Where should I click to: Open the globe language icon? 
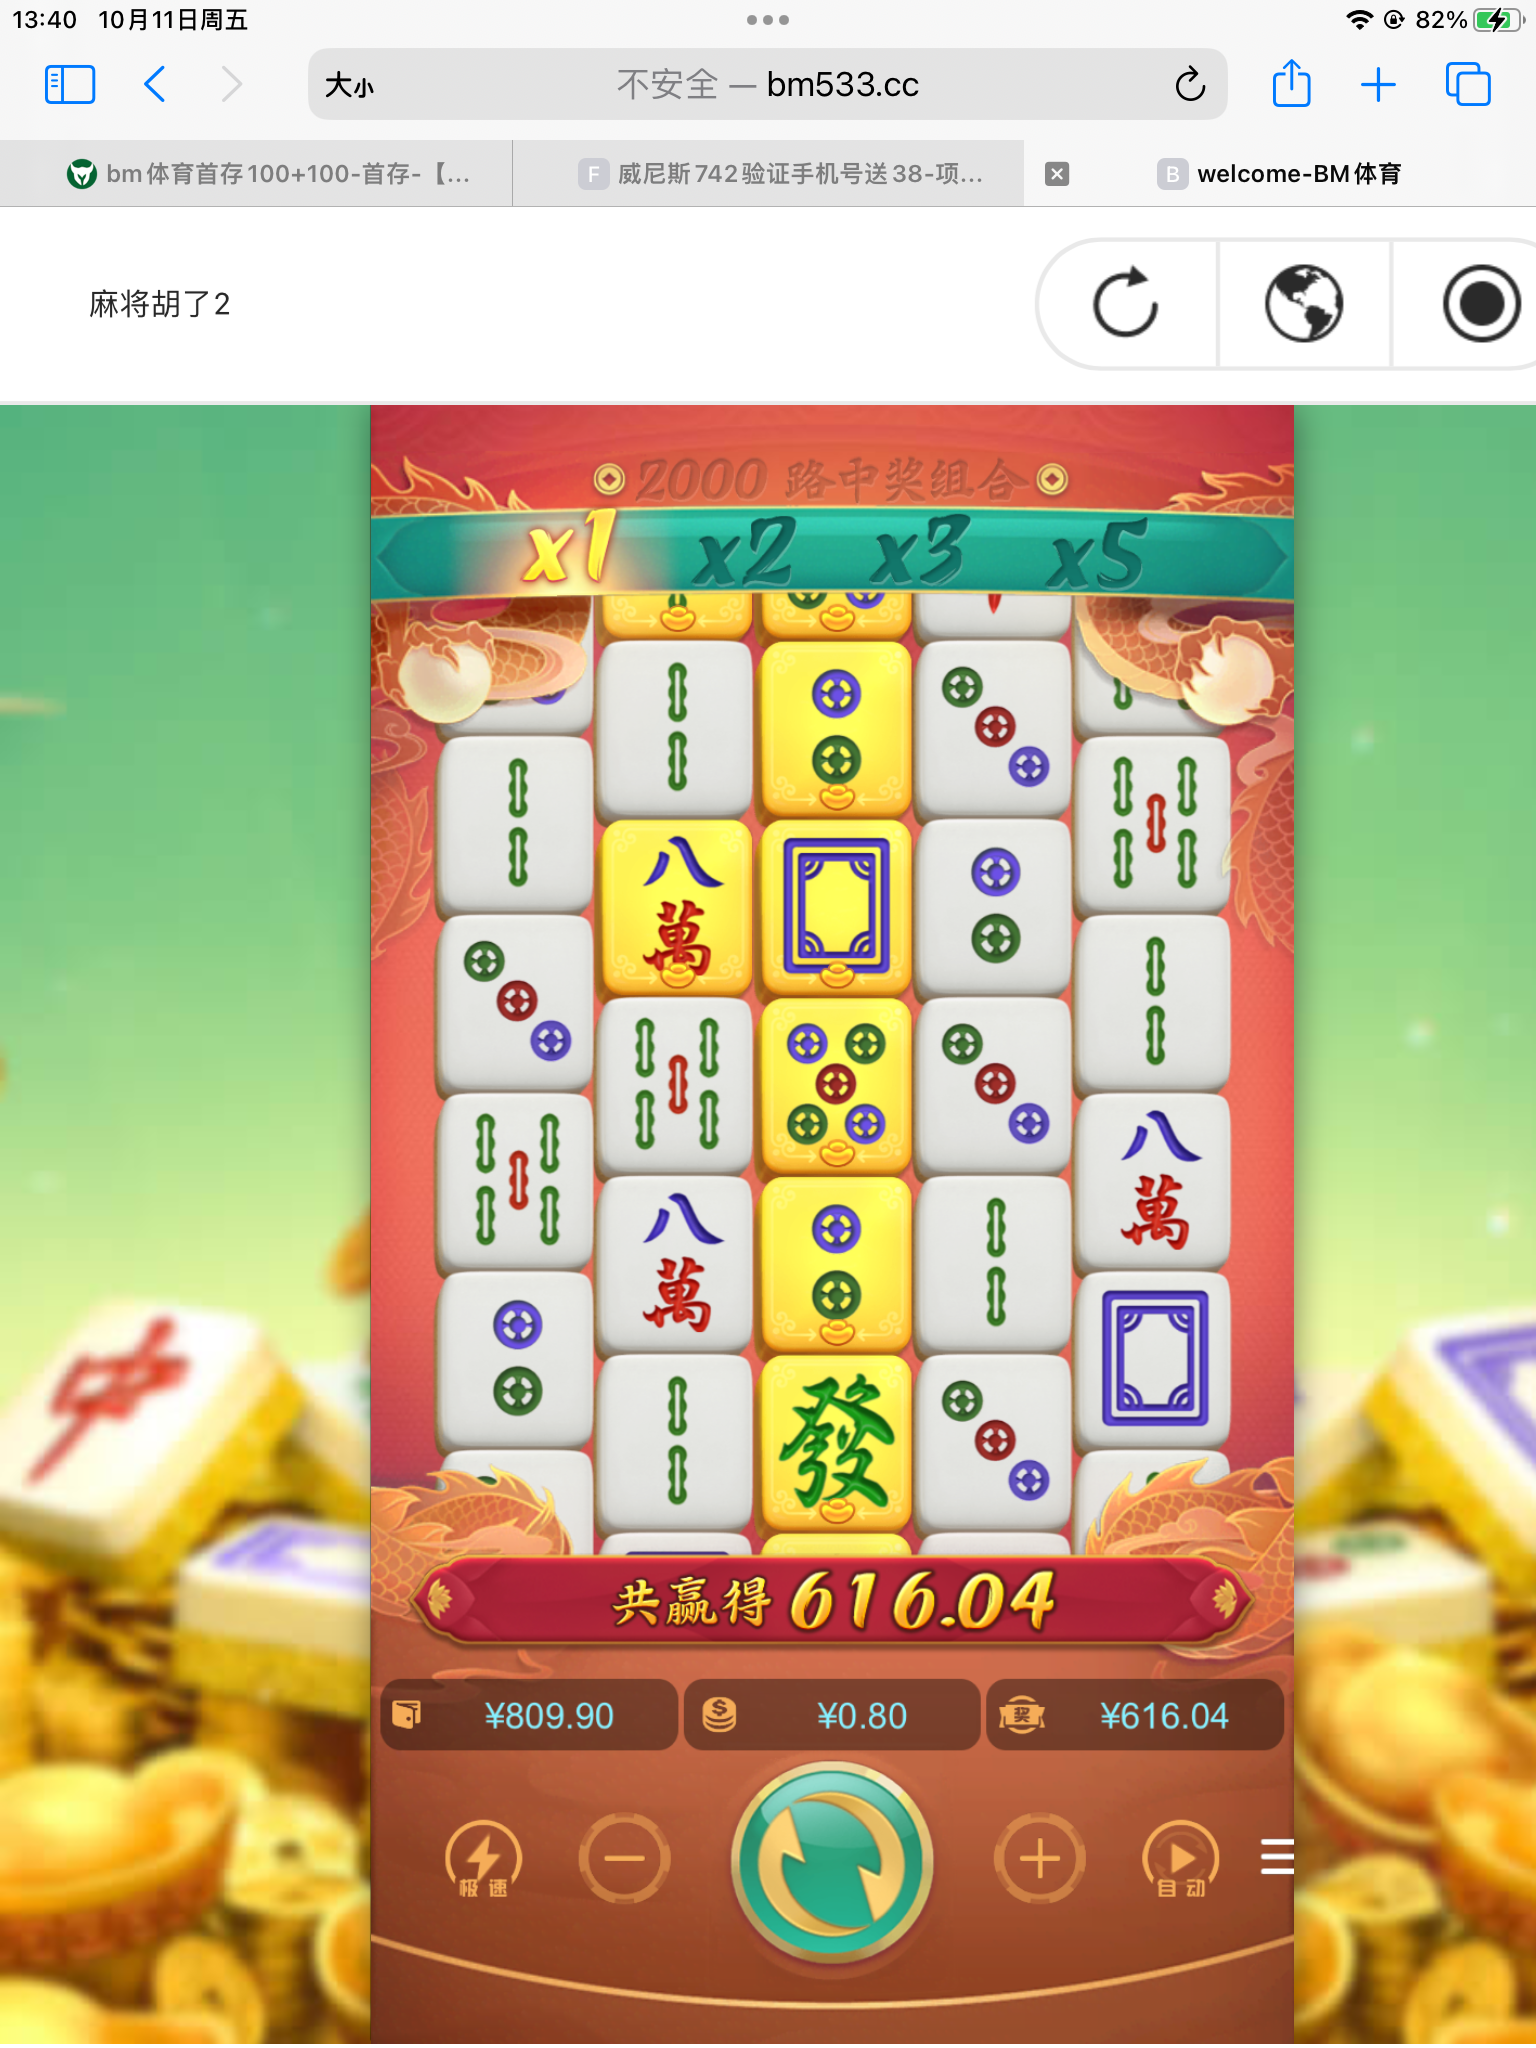(x=1304, y=303)
